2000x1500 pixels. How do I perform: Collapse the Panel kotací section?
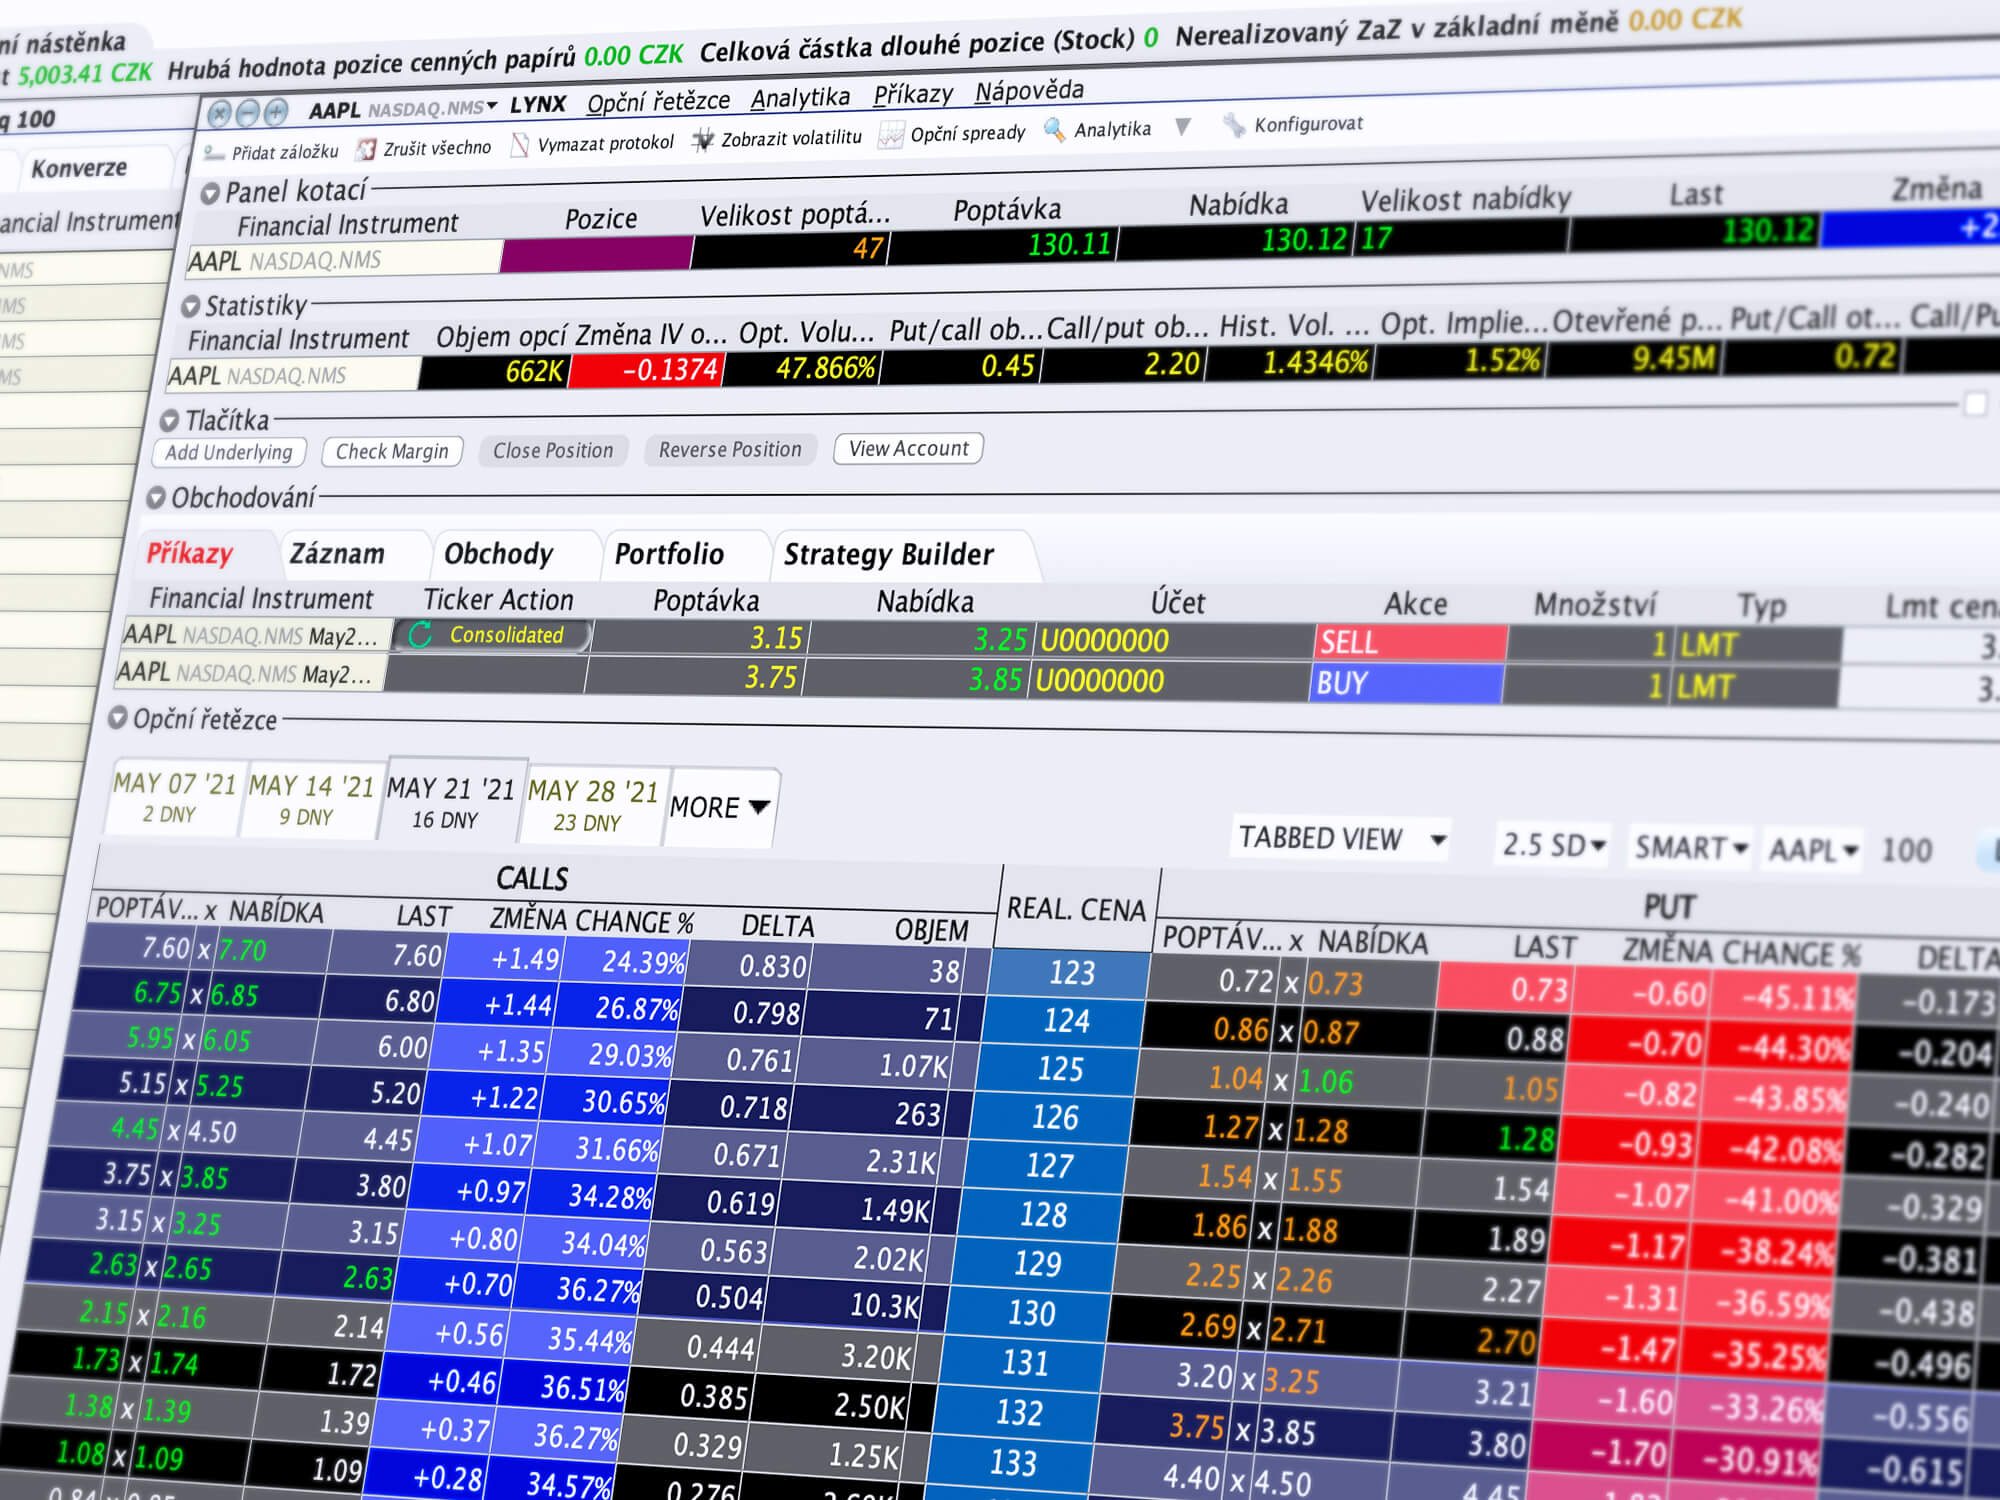210,194
